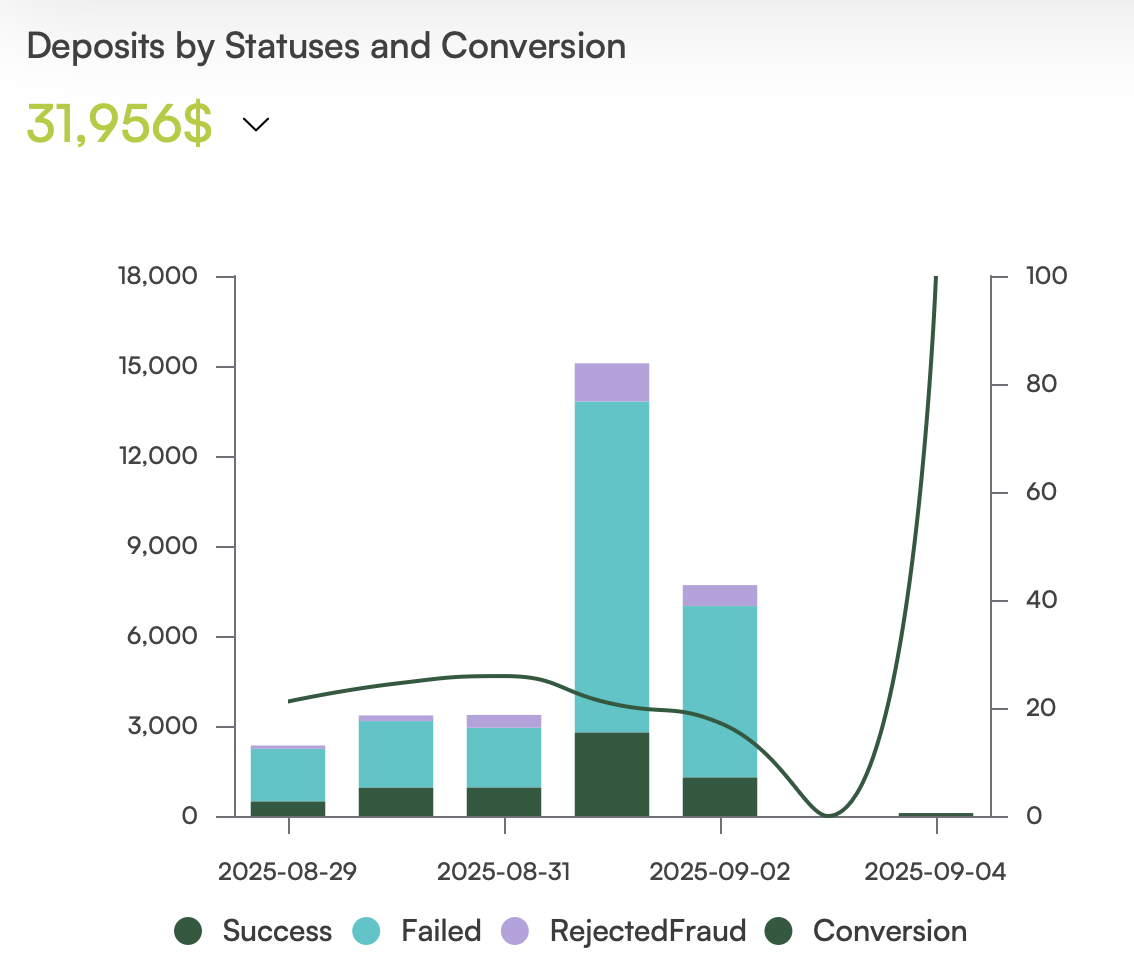
Task: Click the Deposits by Statuses and Conversion title
Action: point(326,46)
